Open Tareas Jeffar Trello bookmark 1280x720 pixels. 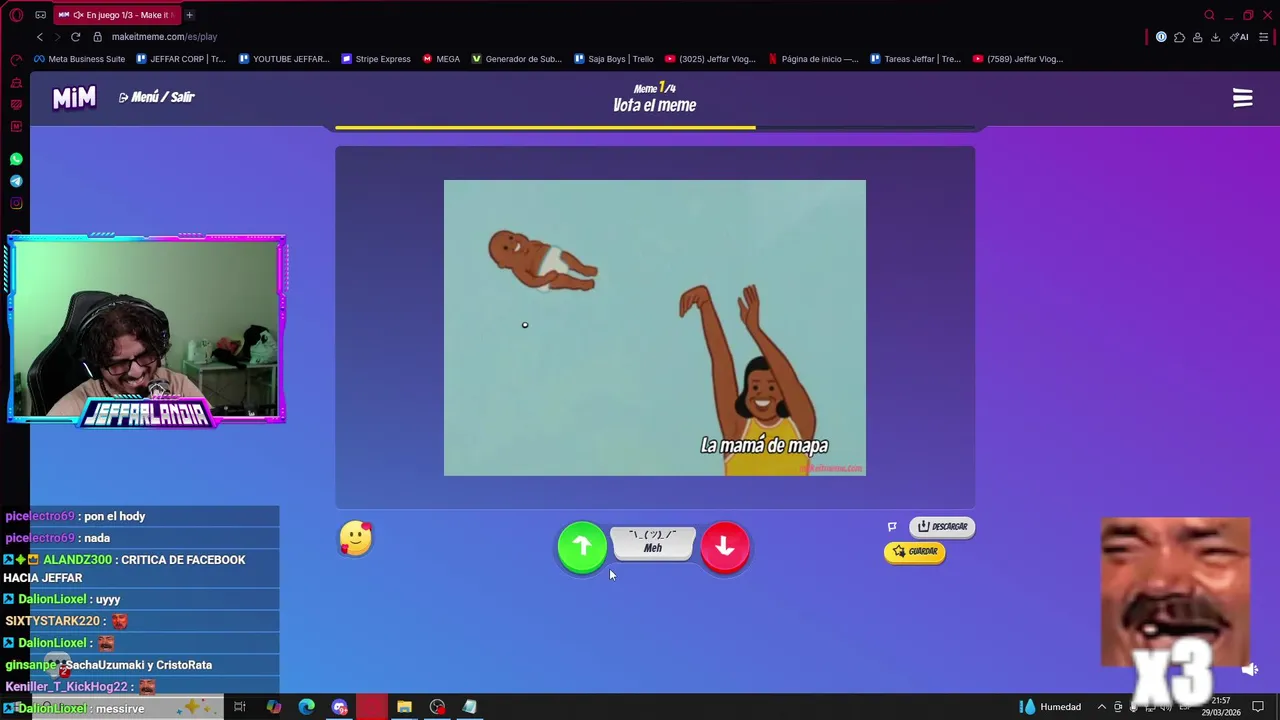[916, 59]
